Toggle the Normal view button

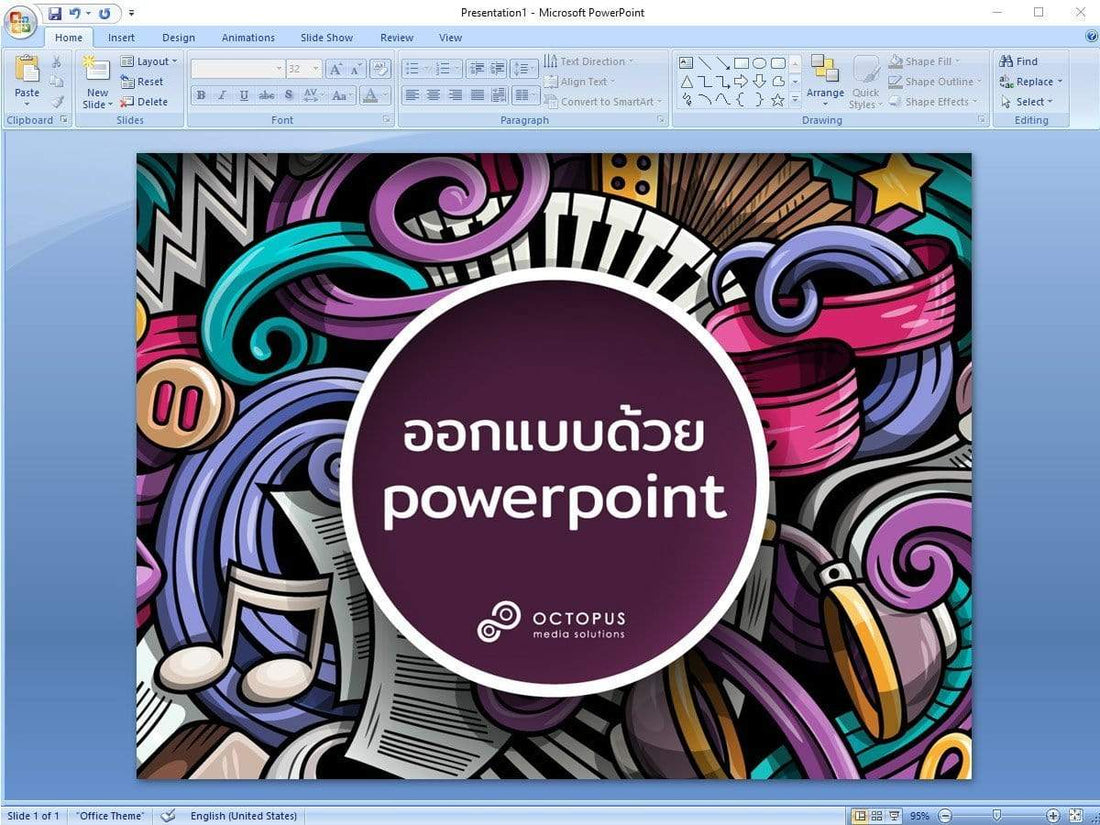pos(859,816)
